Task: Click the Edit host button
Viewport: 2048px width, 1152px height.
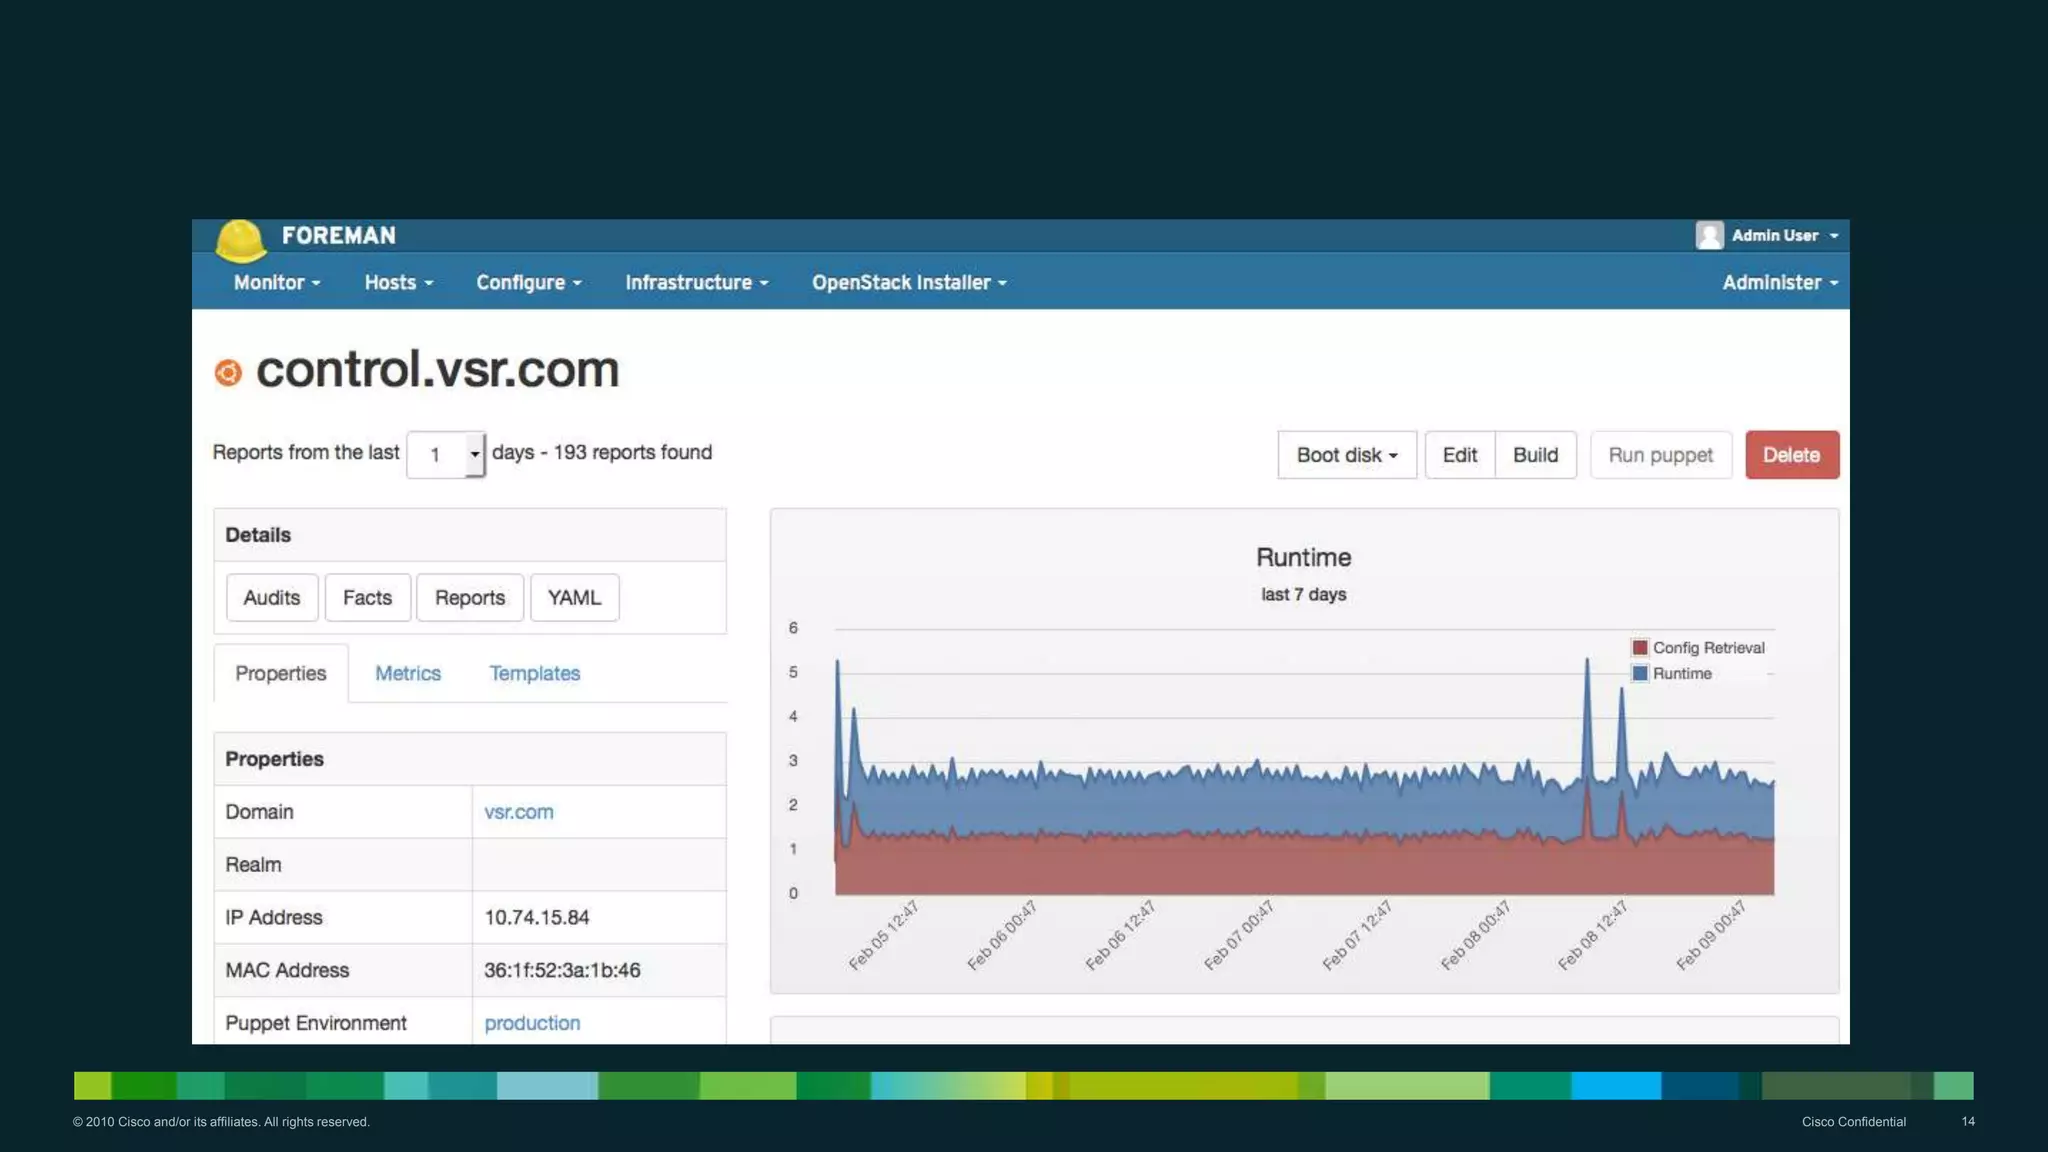Action: [x=1459, y=455]
